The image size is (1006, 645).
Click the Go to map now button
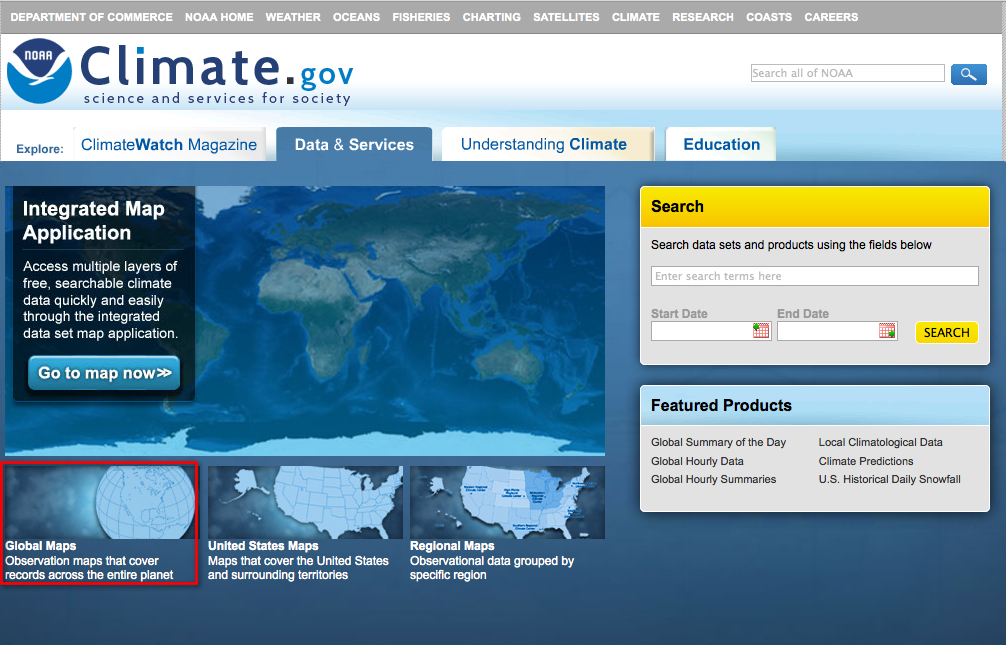pos(103,372)
